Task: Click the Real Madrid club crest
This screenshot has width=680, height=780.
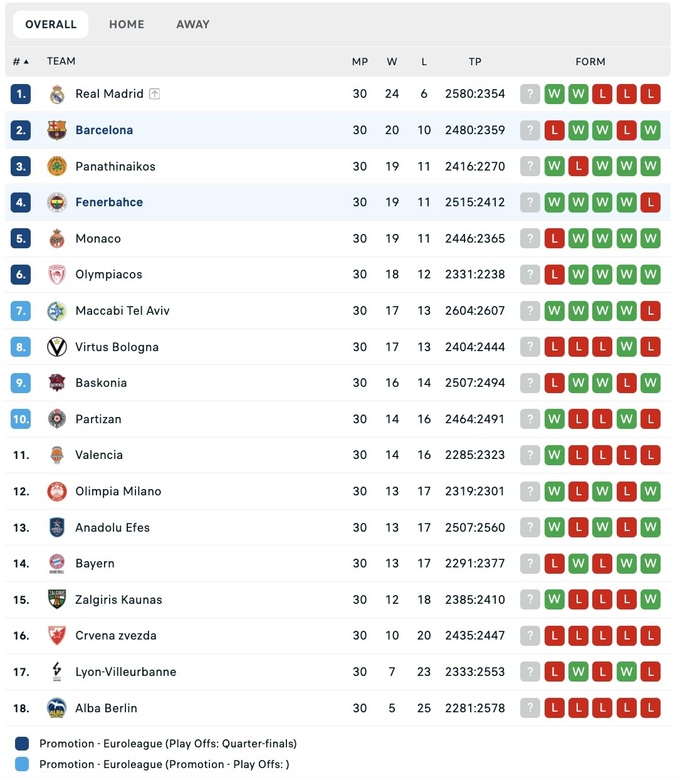Action: tap(57, 94)
